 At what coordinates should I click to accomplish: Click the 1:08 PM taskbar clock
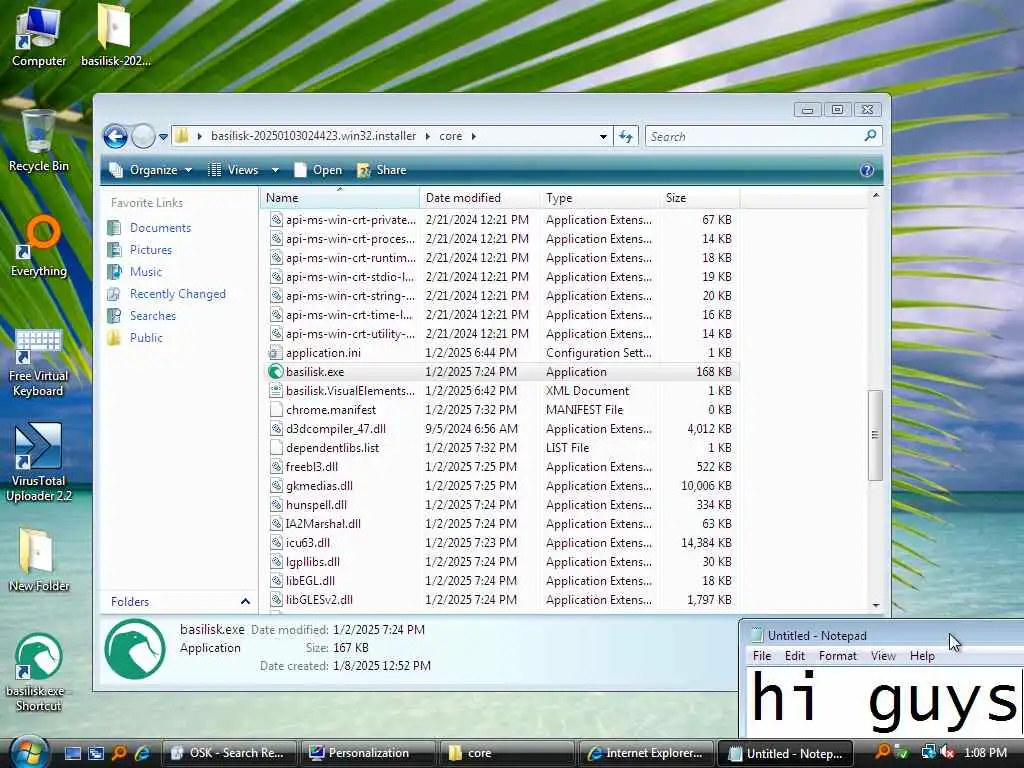coord(985,753)
